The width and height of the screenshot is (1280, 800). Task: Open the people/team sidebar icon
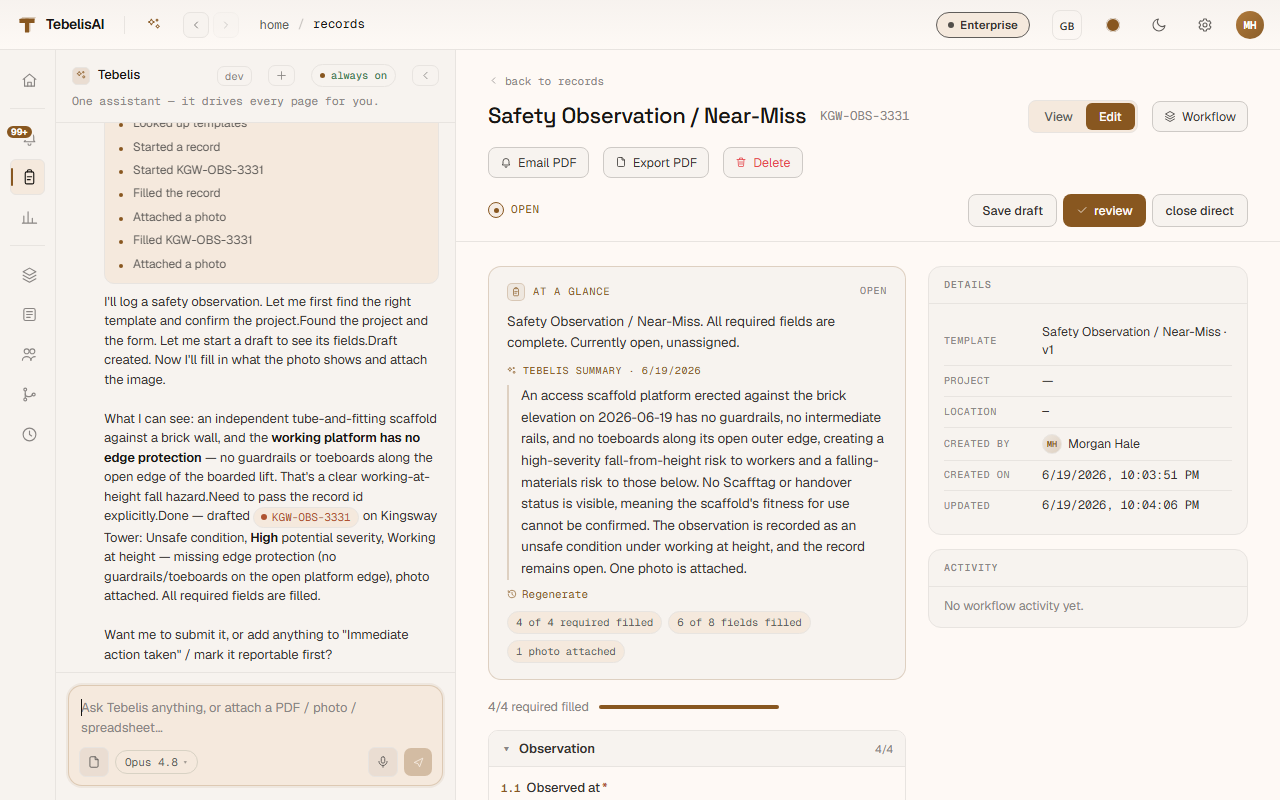29,354
